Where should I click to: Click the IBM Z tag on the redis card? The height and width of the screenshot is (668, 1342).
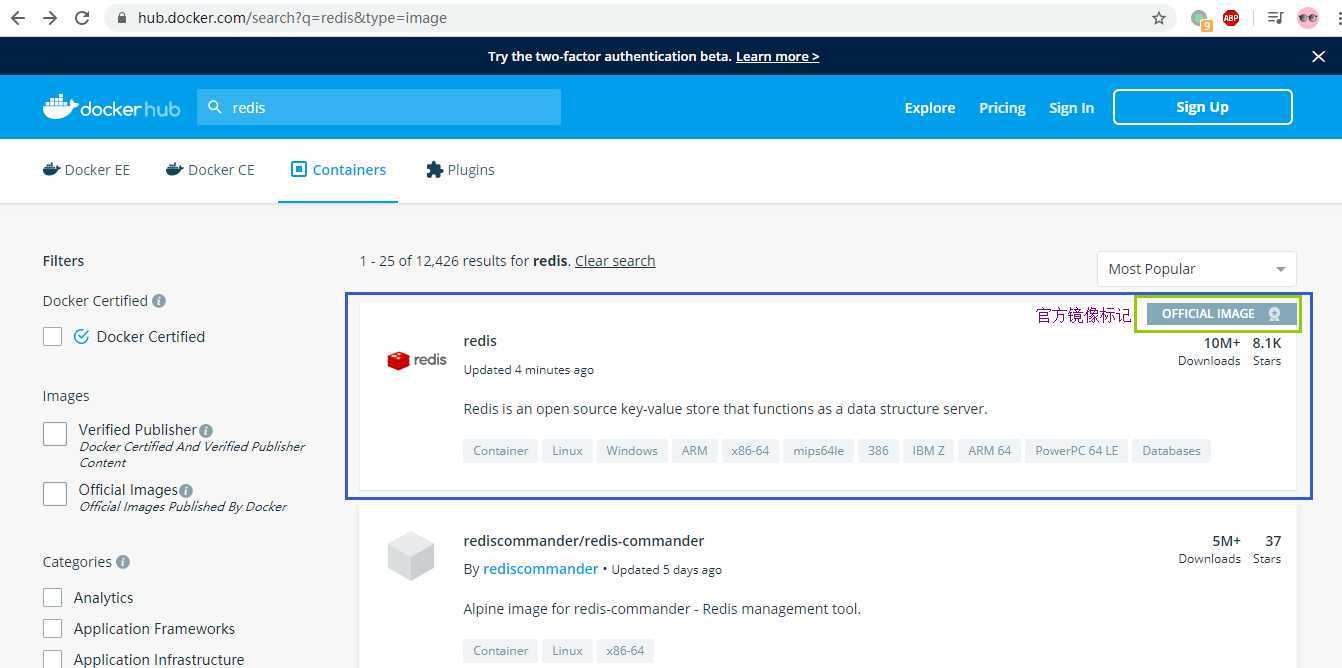tap(928, 451)
